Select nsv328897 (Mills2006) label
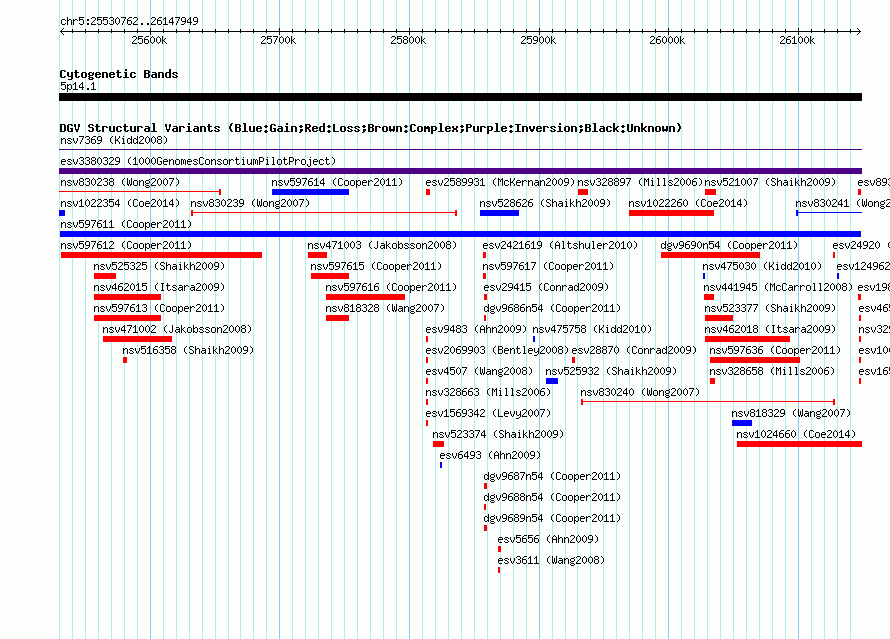 tap(640, 182)
